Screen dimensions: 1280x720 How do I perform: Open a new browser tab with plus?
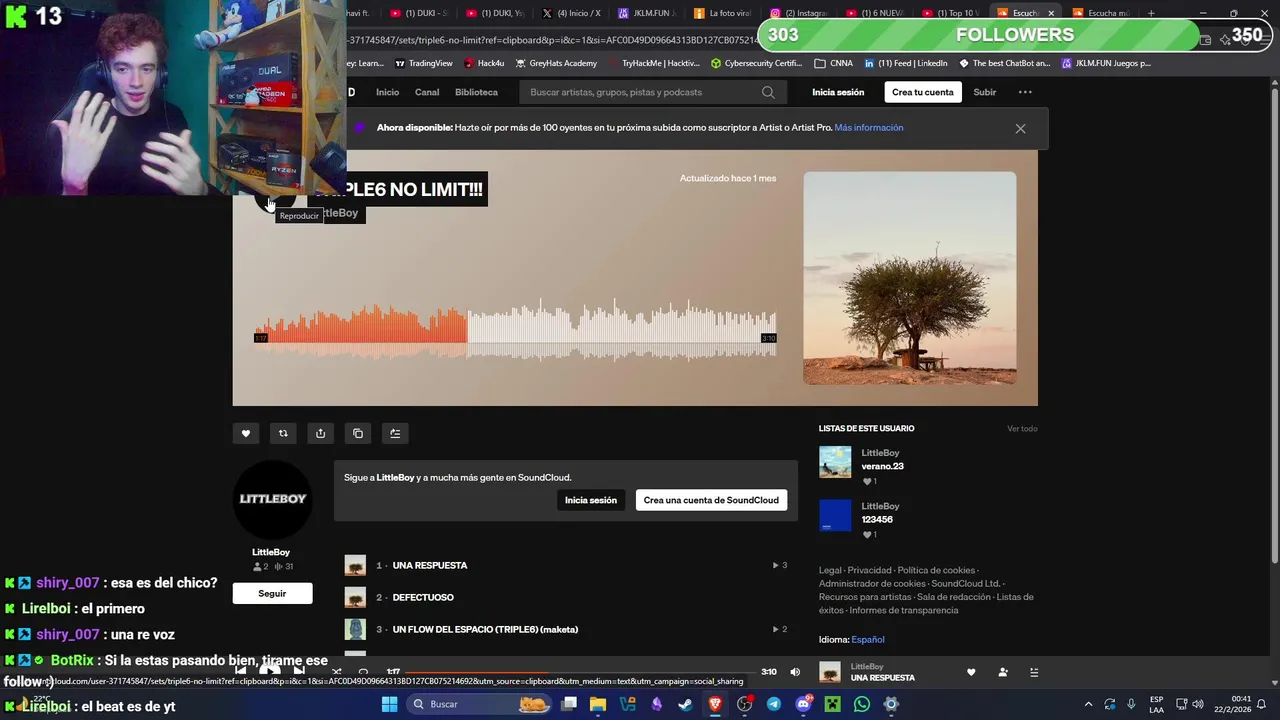click(1151, 13)
